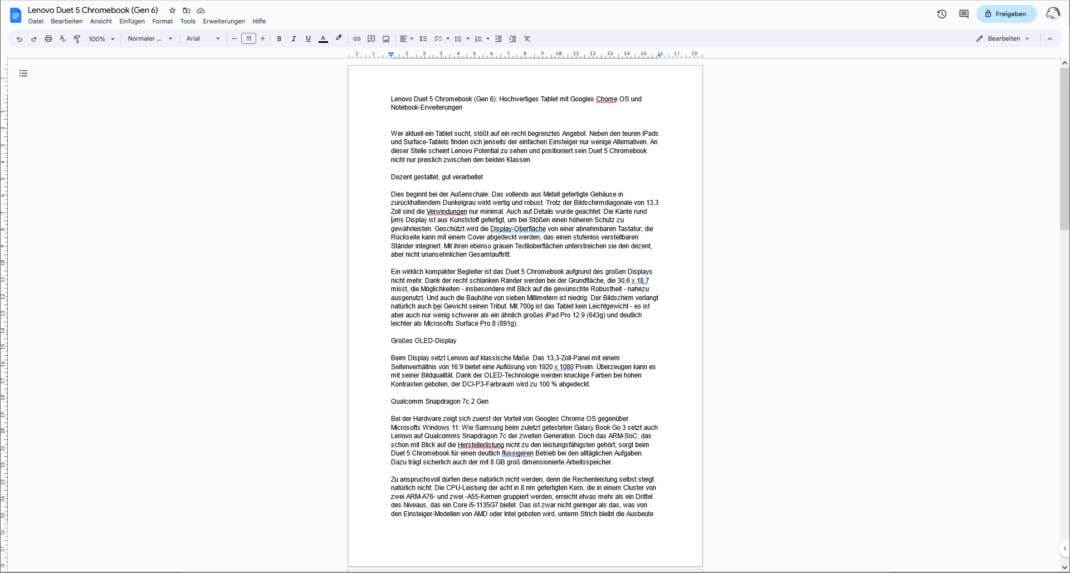Click the underlined word Display-Oberfläche
Screen dimensions: 1070x573
tap(517, 229)
